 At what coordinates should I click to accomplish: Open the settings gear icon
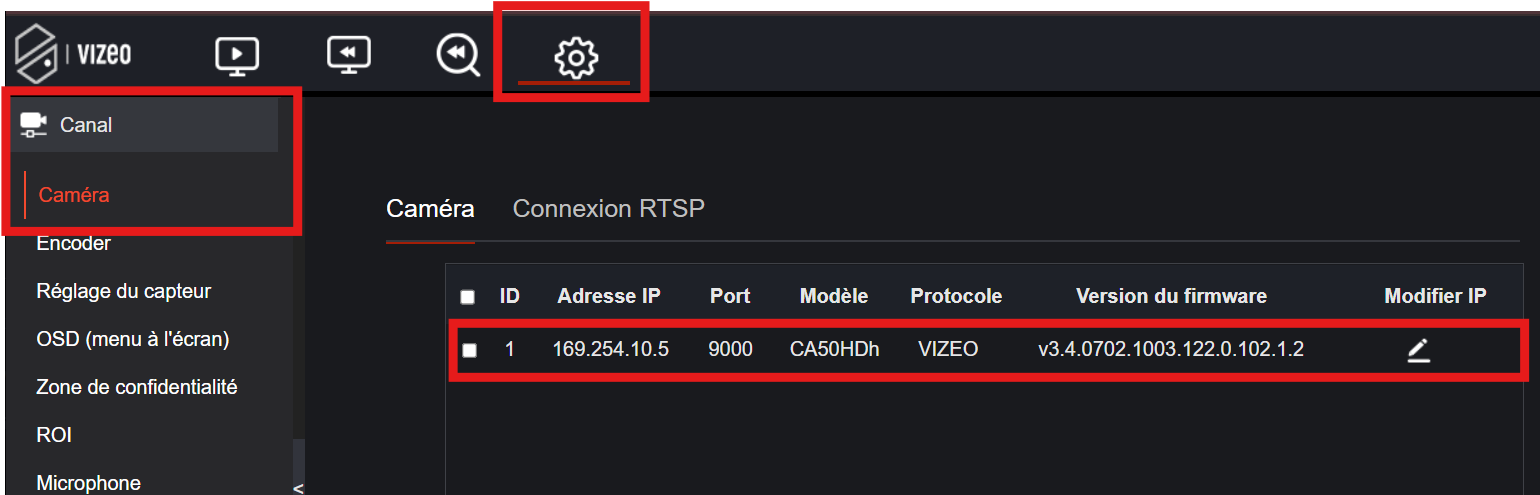pos(575,57)
